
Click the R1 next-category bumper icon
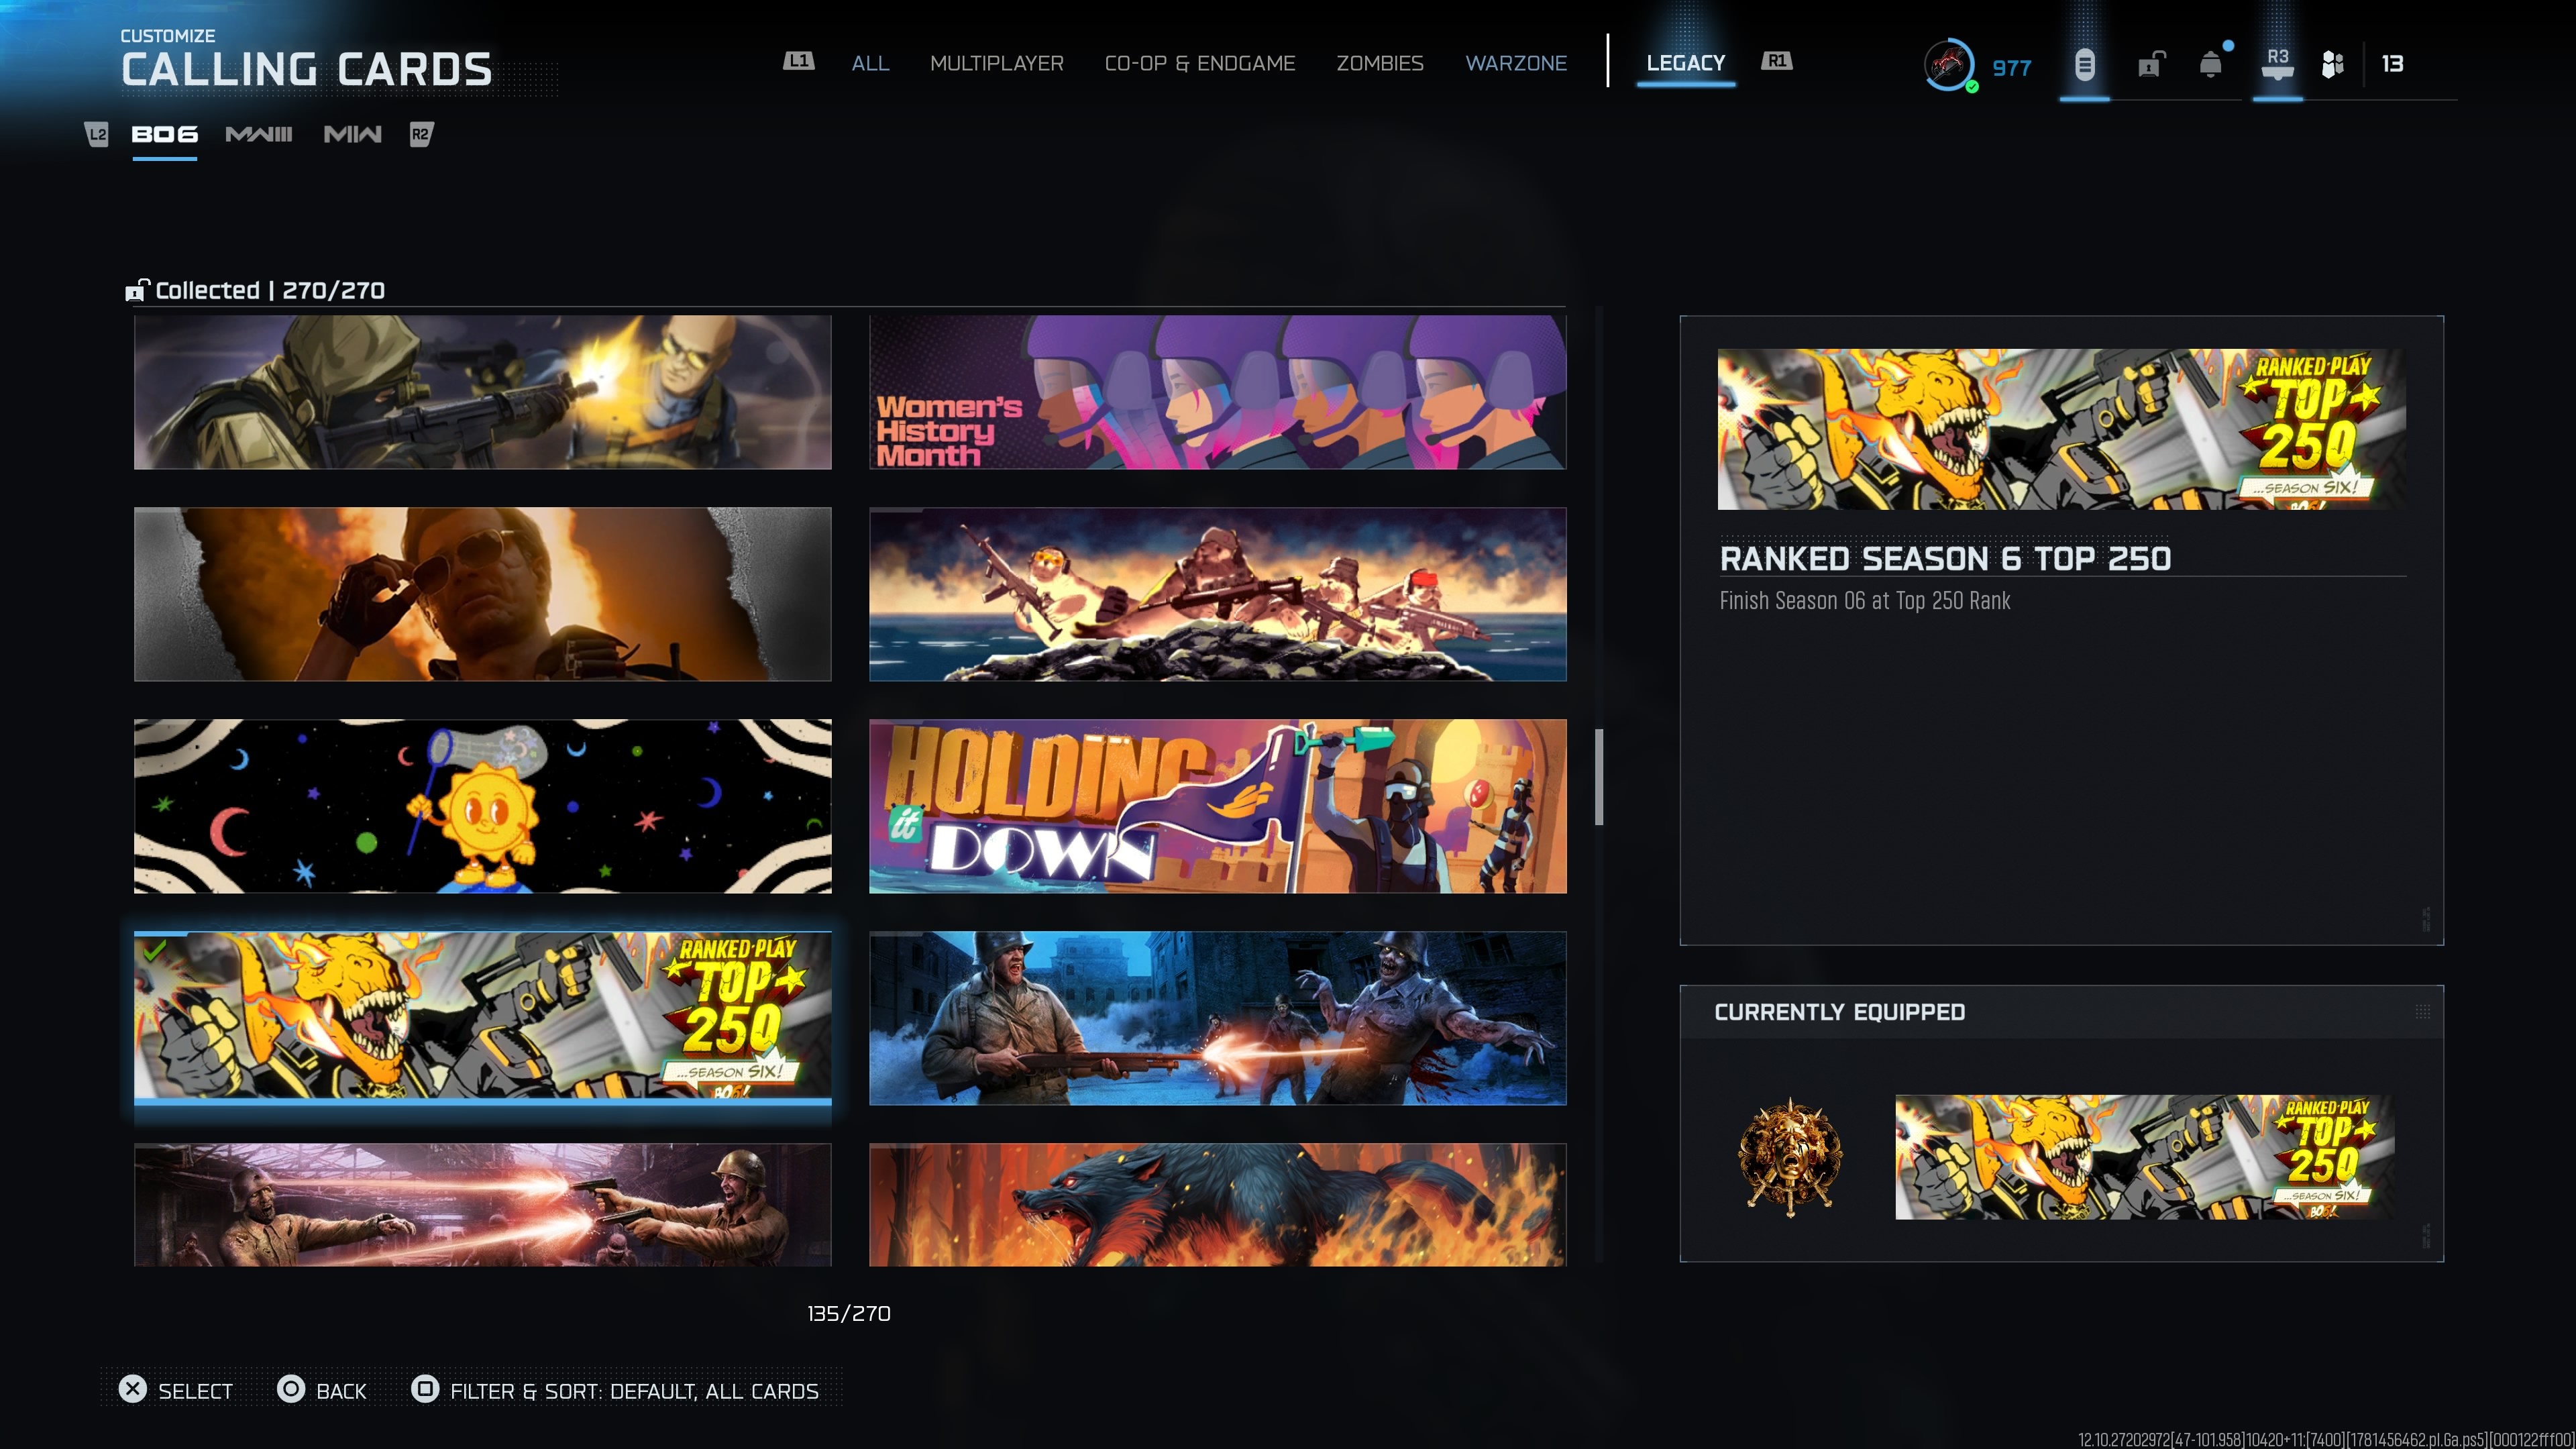coord(1776,62)
